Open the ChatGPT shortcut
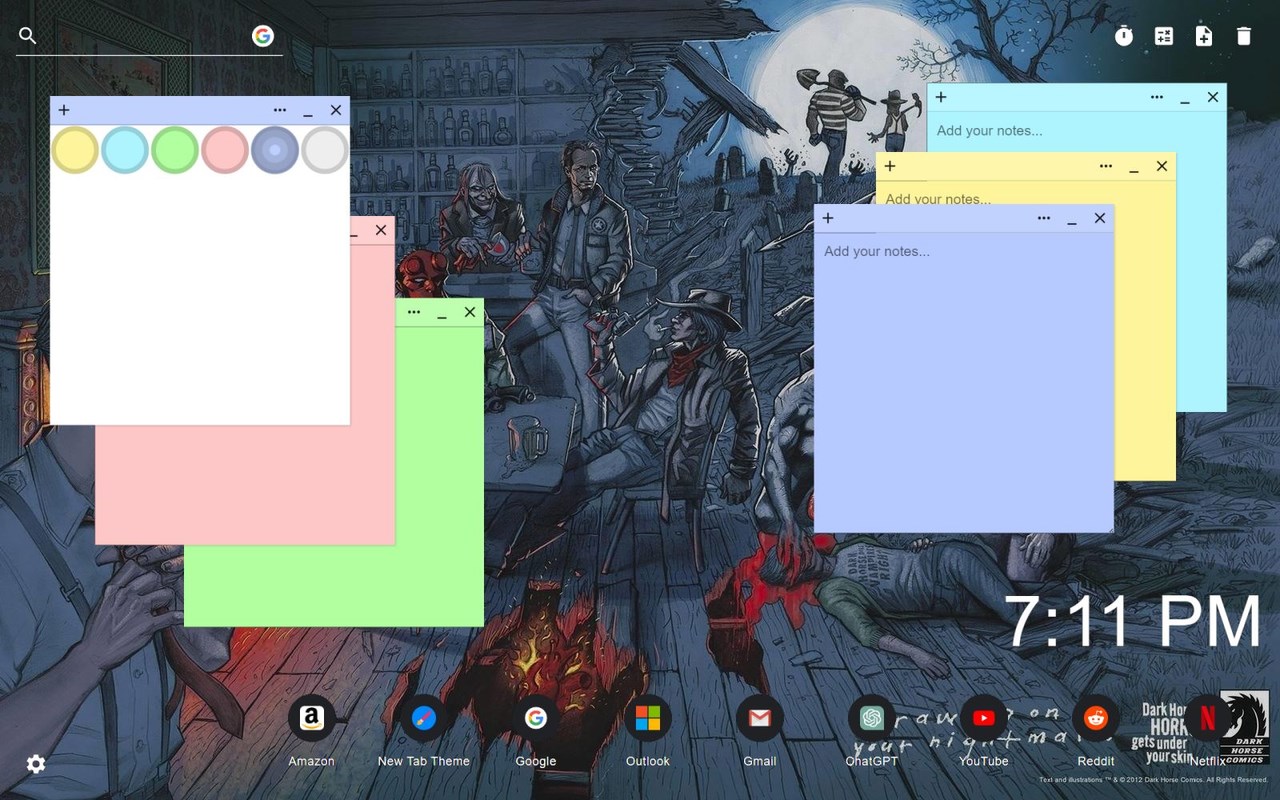Image resolution: width=1280 pixels, height=800 pixels. pos(872,718)
